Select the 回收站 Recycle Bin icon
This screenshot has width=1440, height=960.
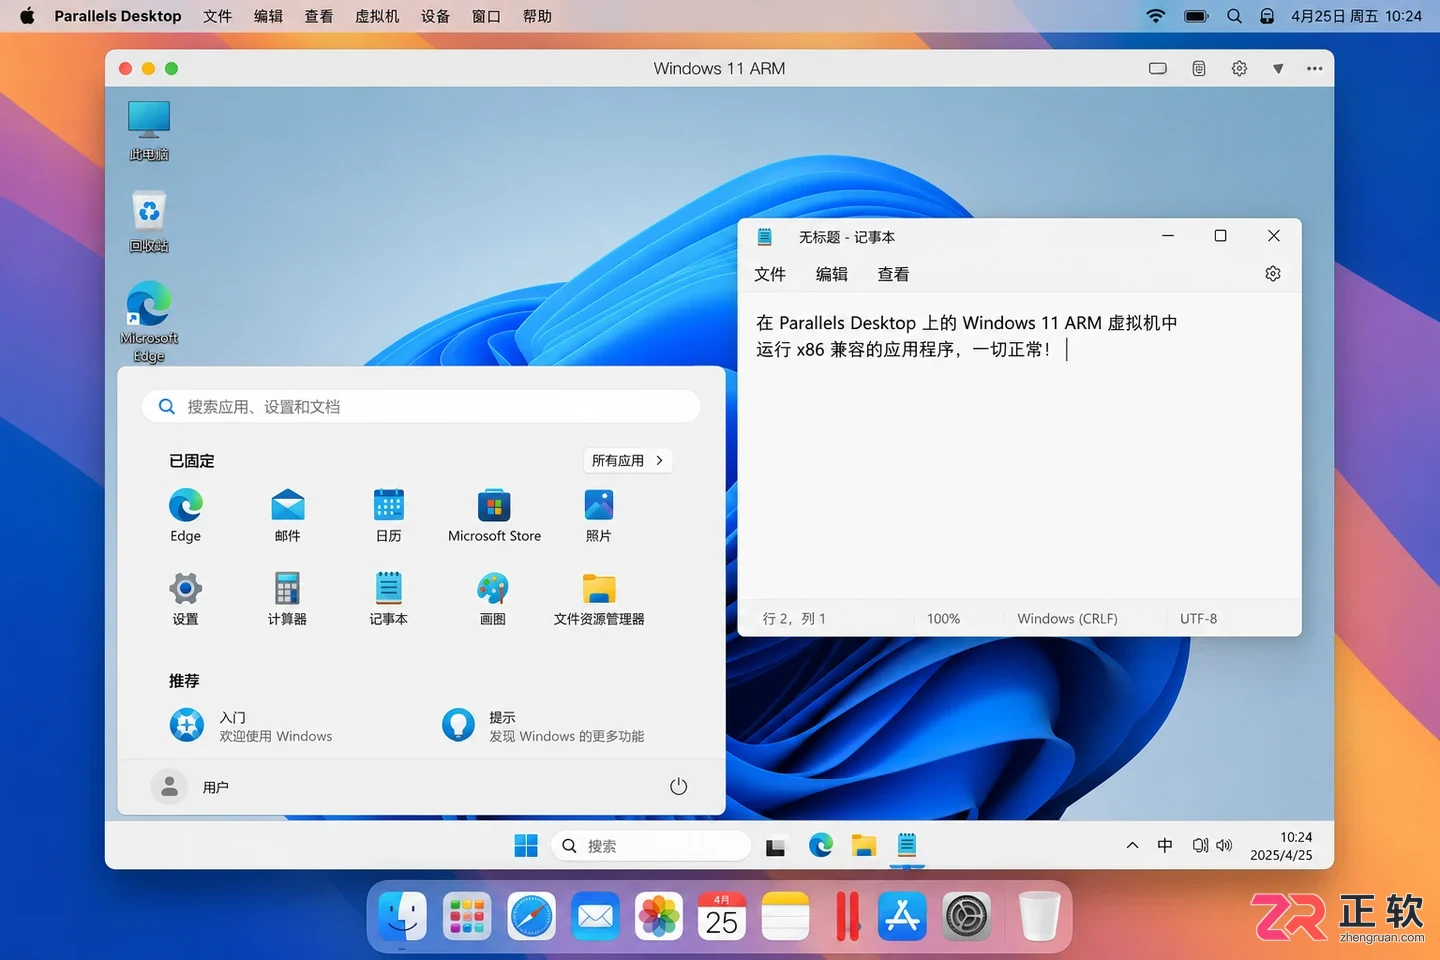149,222
